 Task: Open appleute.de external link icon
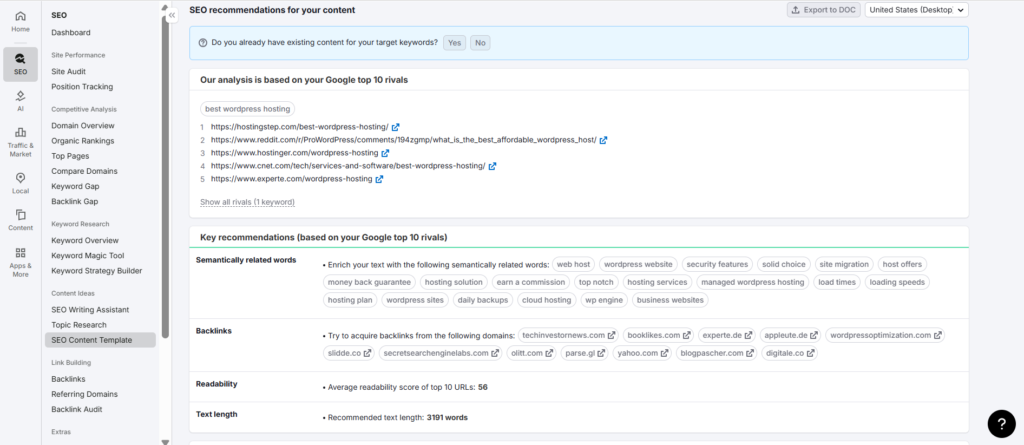[814, 335]
